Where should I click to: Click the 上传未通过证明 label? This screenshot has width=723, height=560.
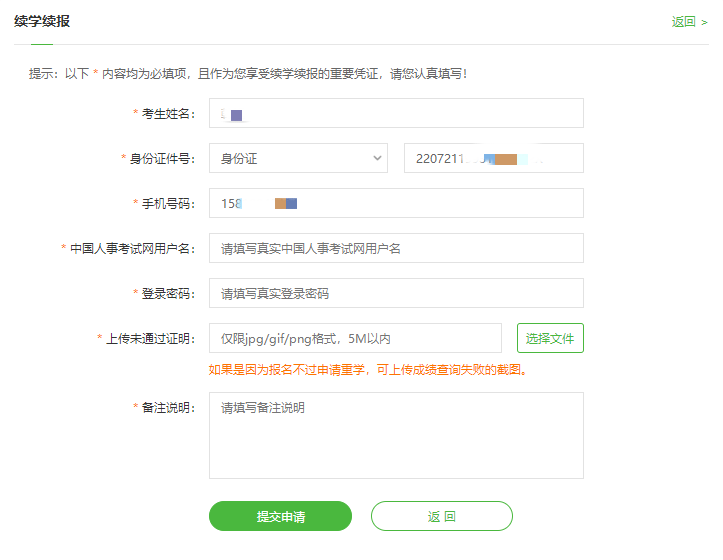pyautogui.click(x=149, y=338)
